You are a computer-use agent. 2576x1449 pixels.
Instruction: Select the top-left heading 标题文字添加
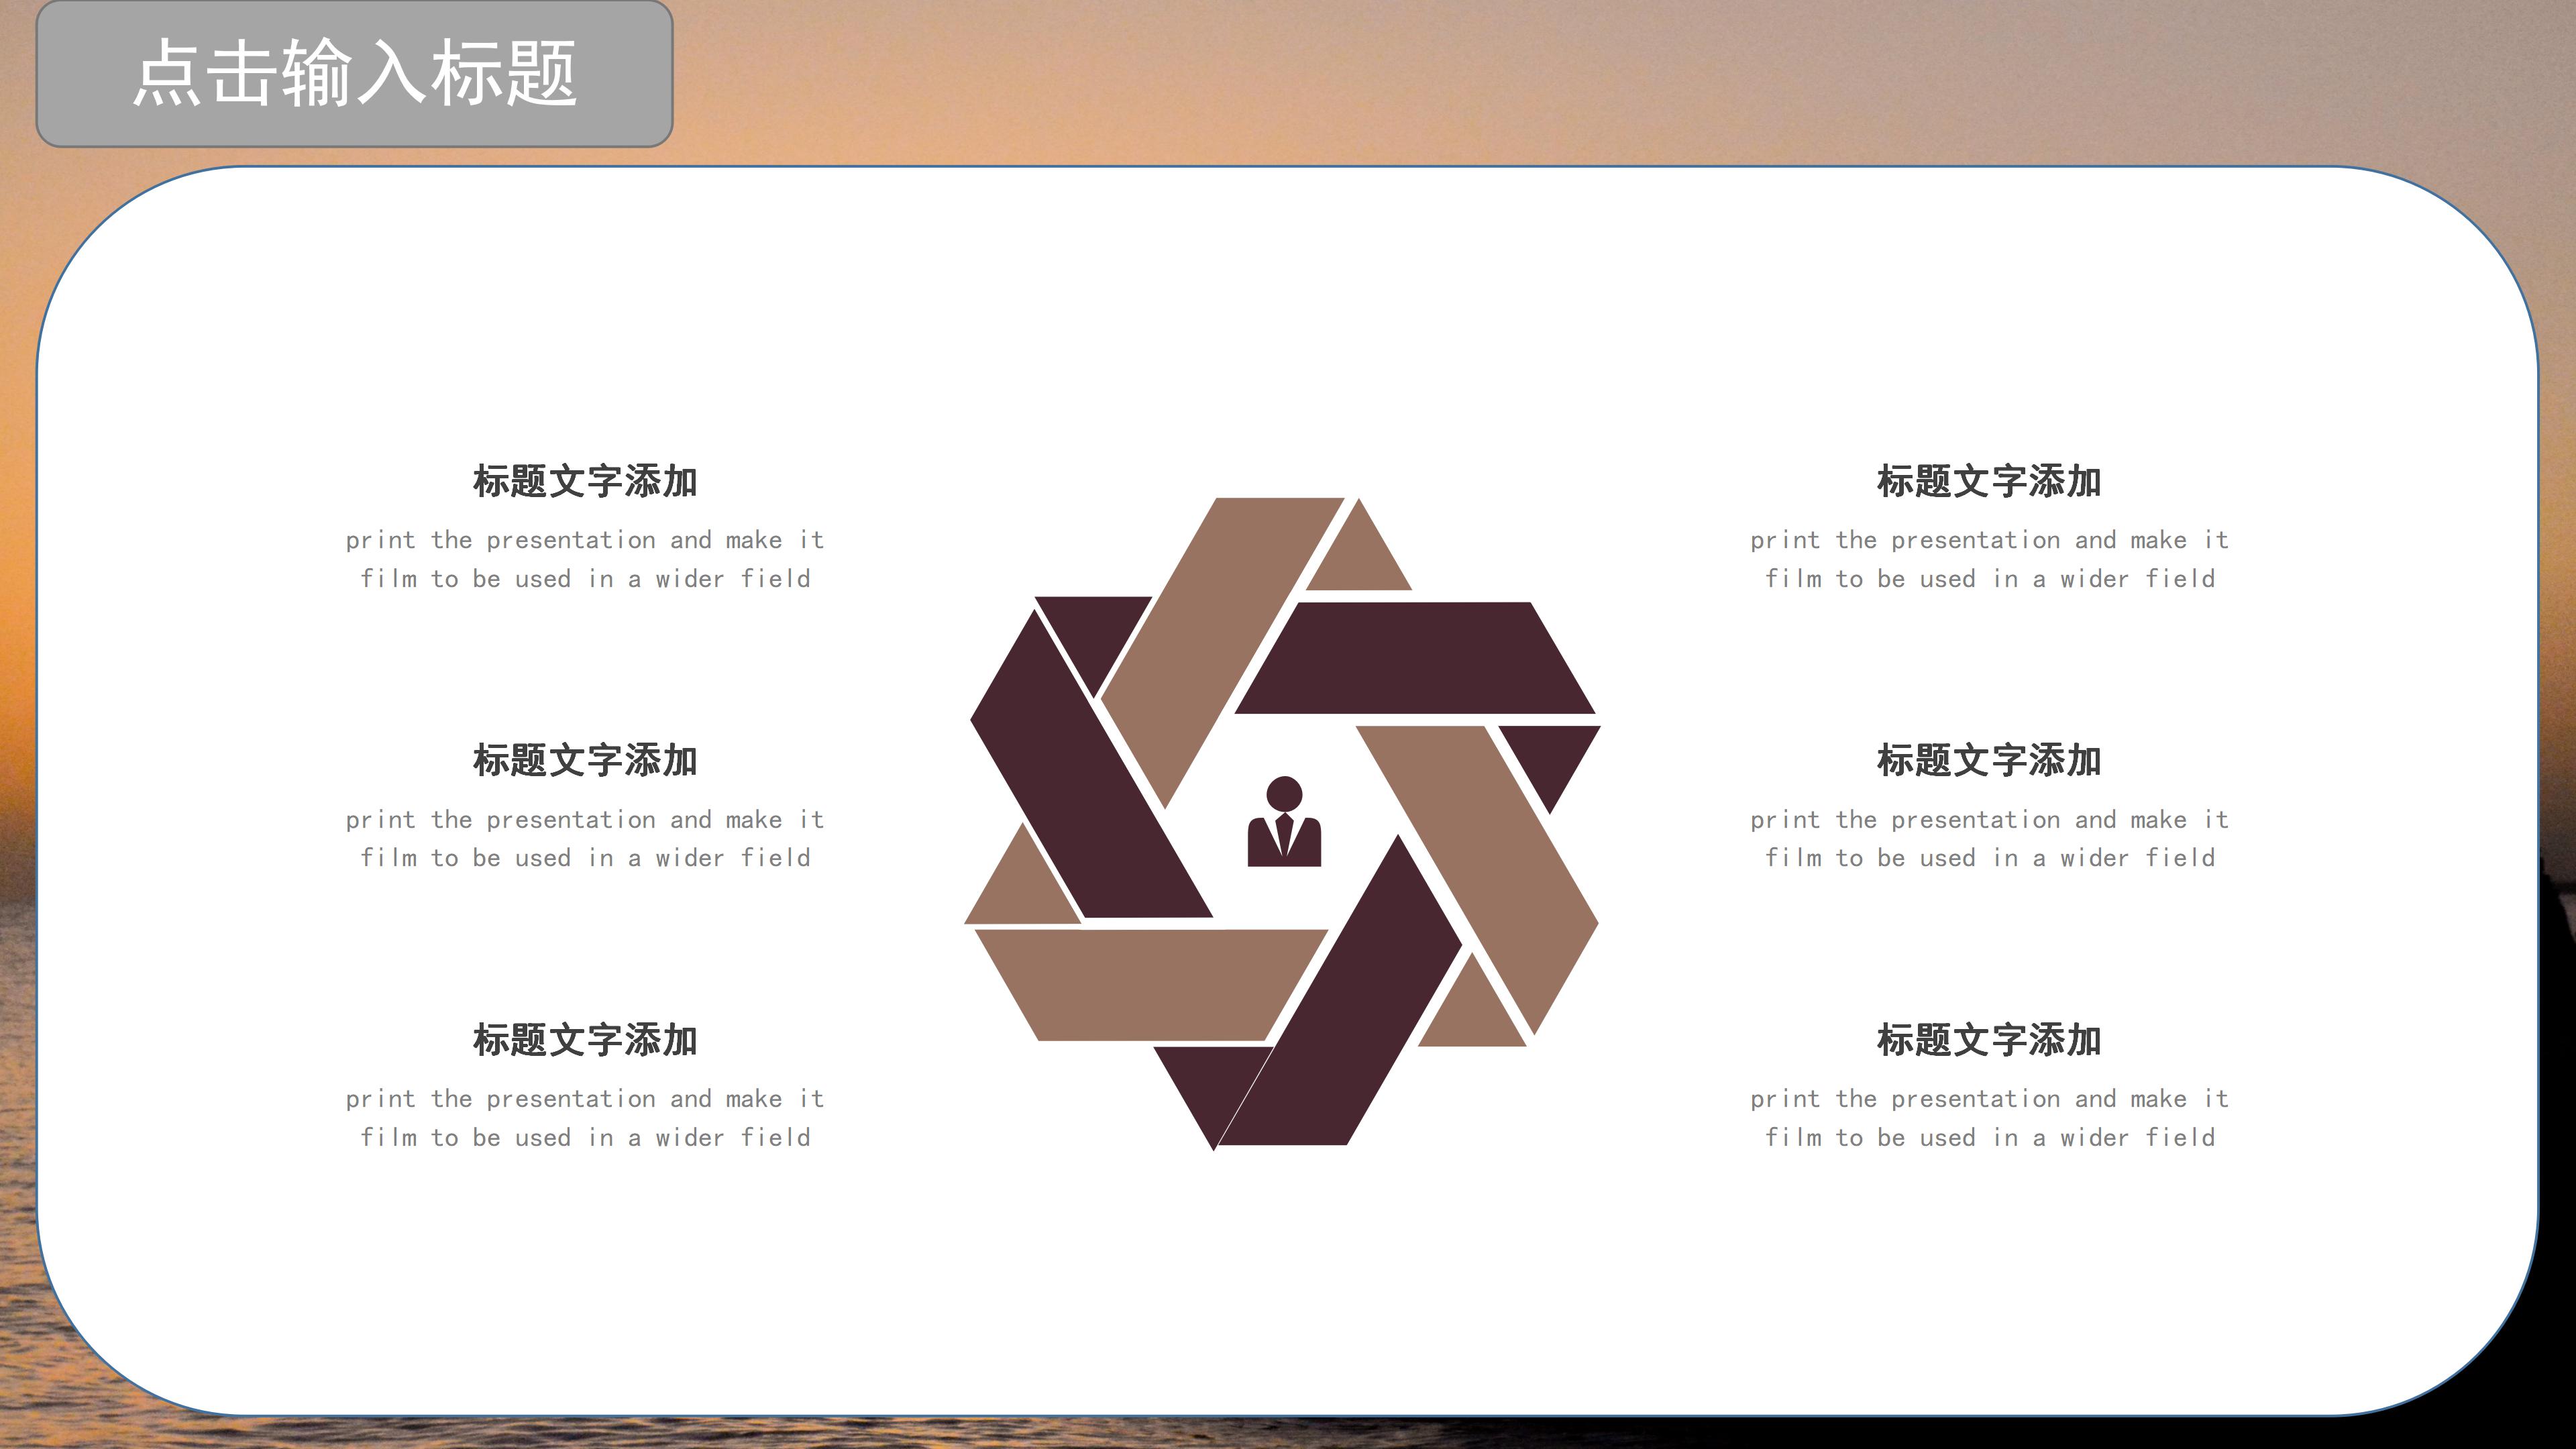(585, 481)
